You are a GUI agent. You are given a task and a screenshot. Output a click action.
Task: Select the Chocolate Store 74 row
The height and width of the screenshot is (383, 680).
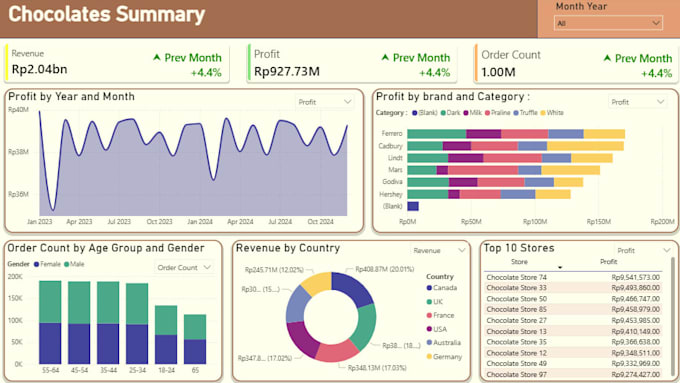pos(573,277)
